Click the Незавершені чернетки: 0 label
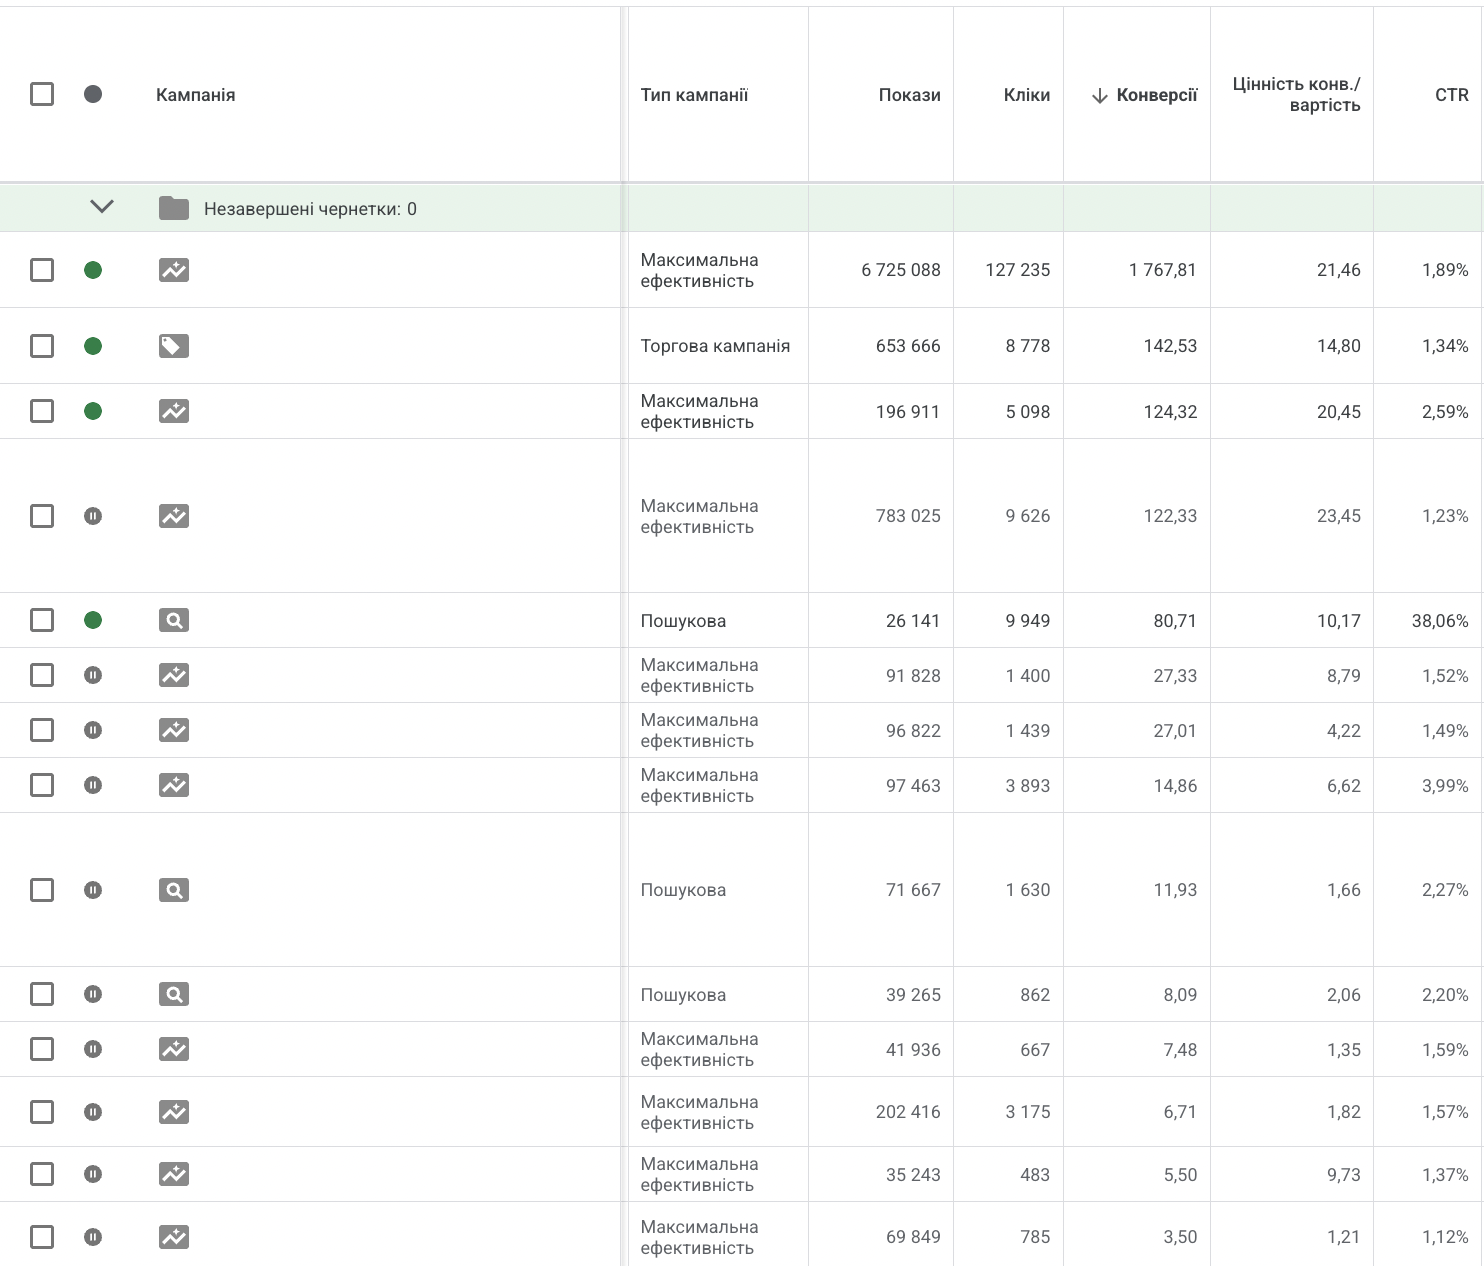This screenshot has width=1484, height=1266. coord(310,209)
